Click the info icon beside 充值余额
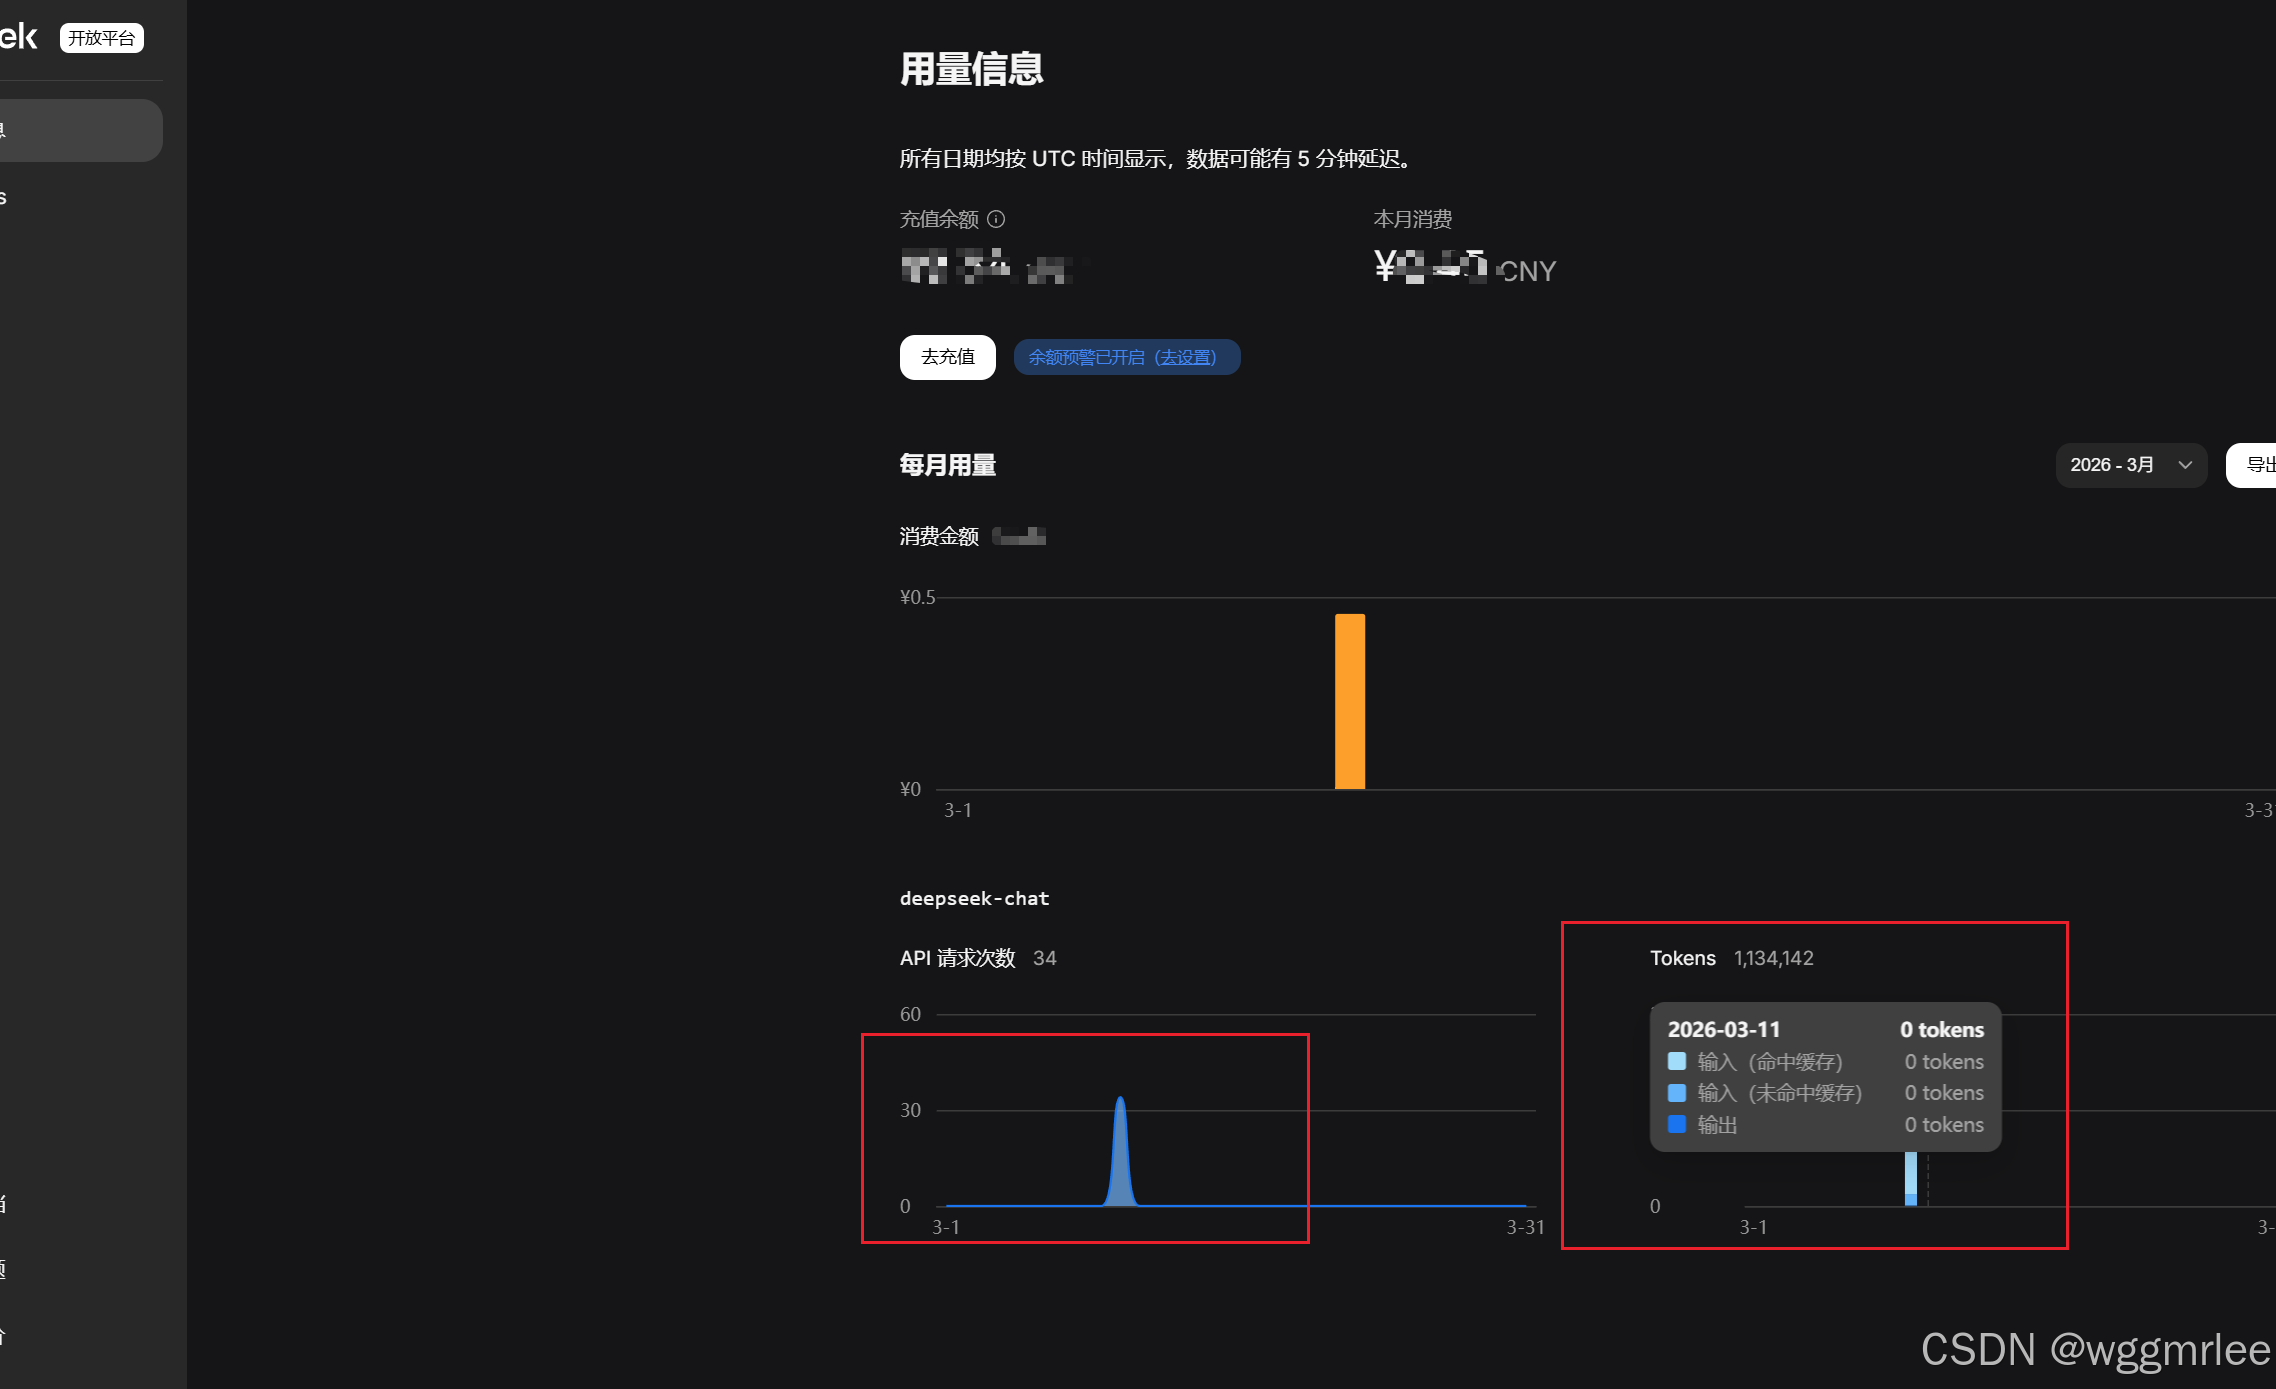 996,219
